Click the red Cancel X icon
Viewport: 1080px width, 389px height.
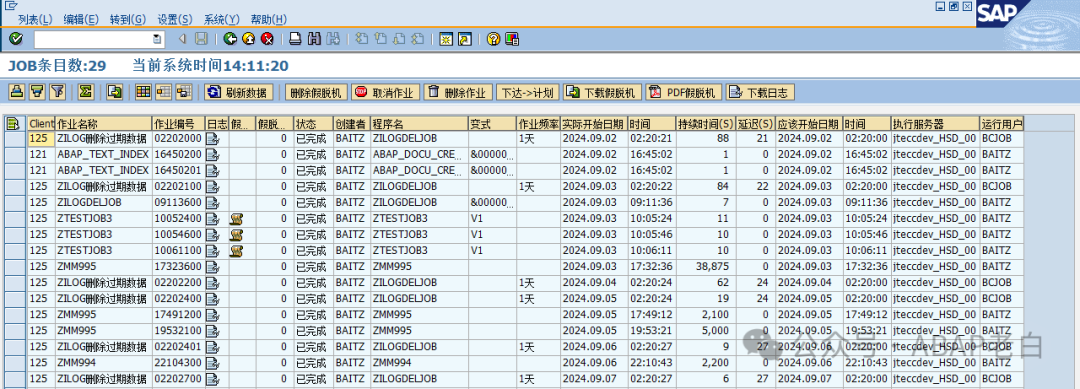(x=267, y=39)
